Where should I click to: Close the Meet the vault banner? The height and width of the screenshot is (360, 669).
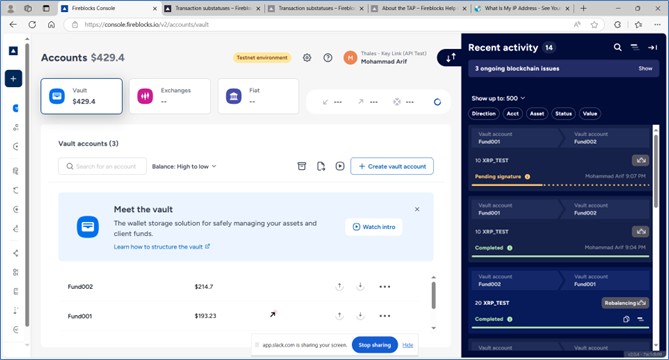click(x=417, y=209)
